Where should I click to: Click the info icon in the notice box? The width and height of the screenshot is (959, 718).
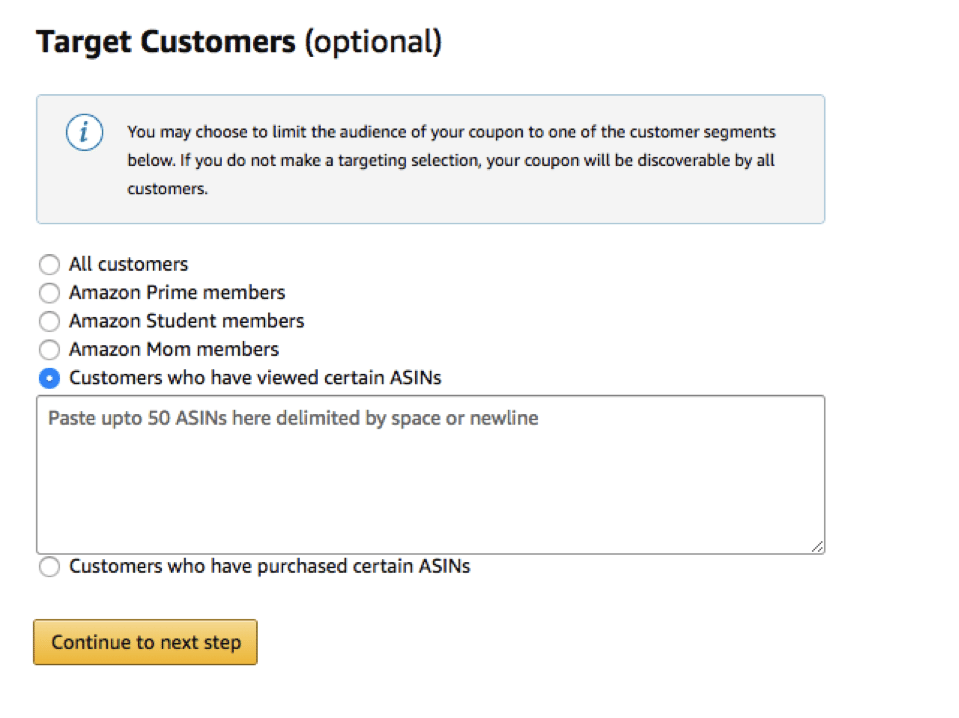(x=84, y=132)
